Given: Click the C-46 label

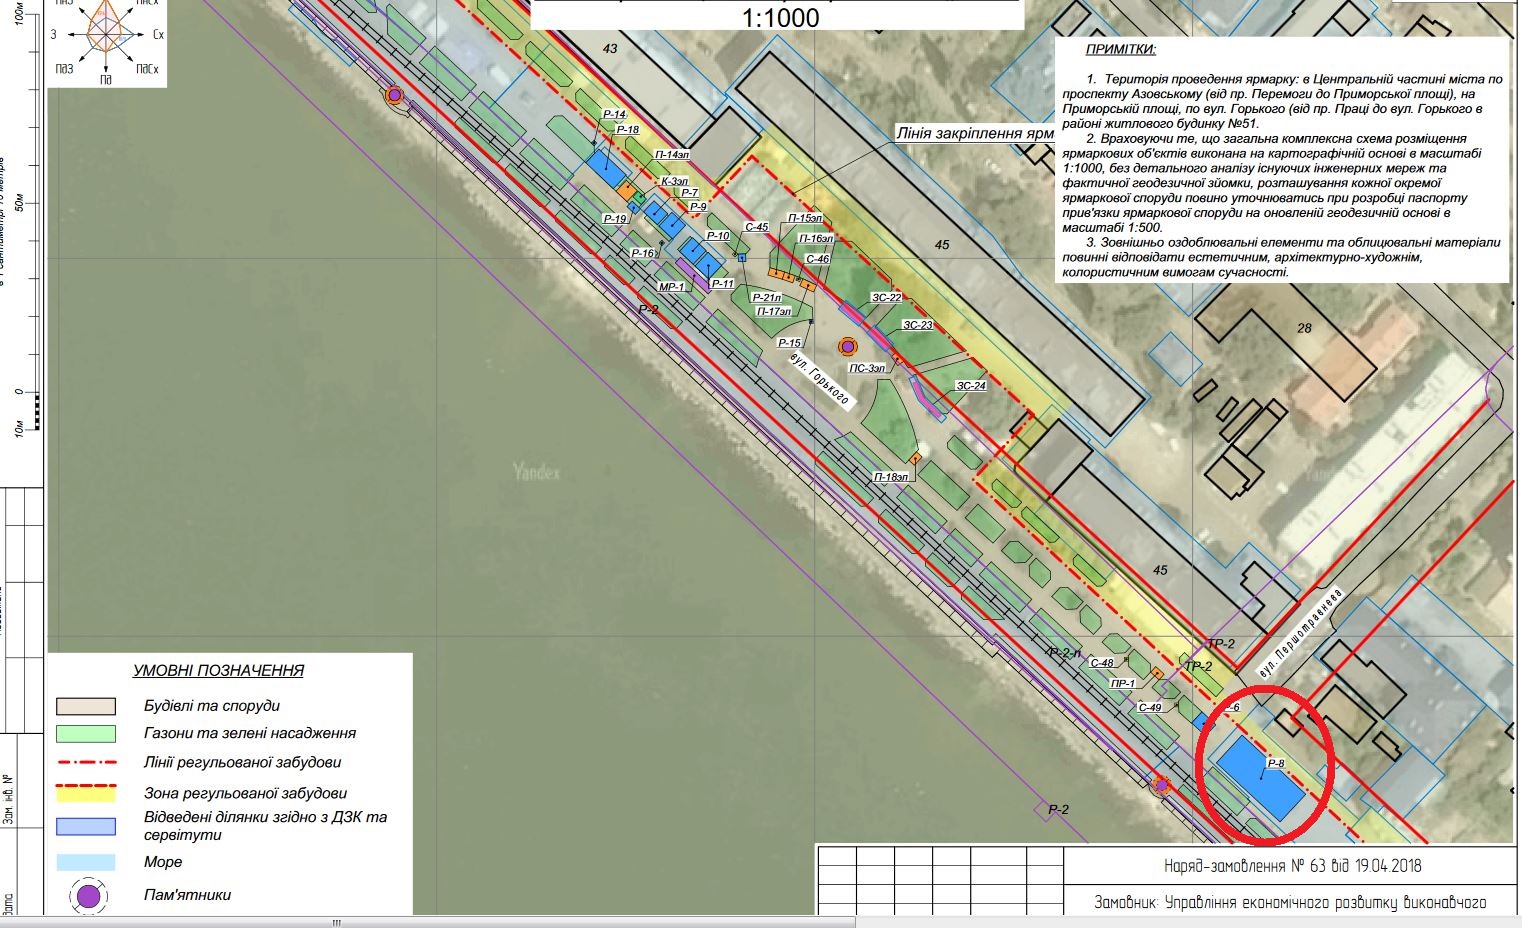Looking at the screenshot, I should 818,259.
